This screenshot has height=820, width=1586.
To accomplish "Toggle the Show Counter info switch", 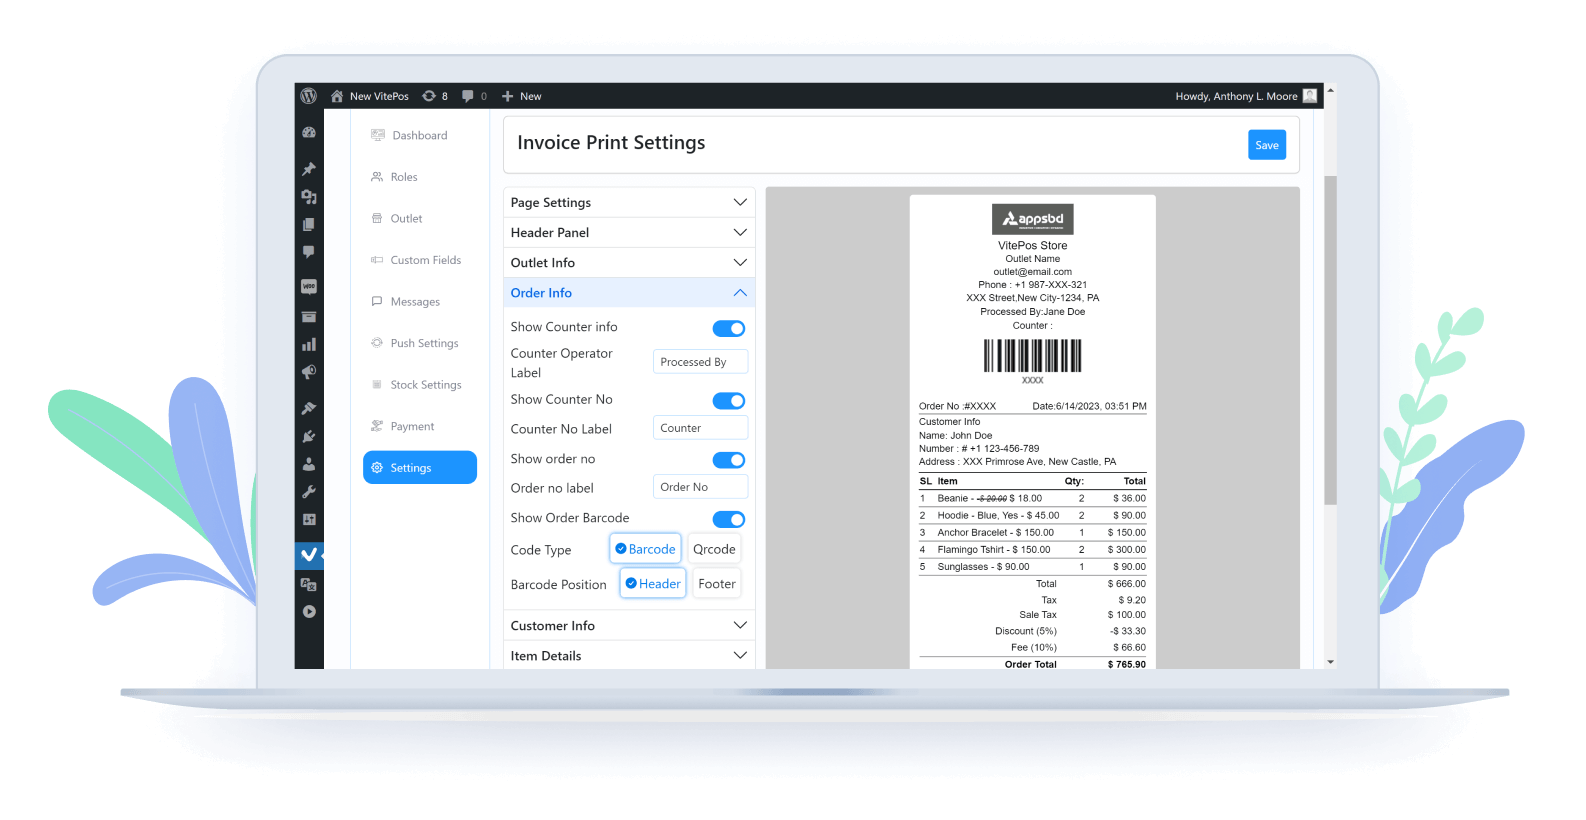I will (729, 329).
